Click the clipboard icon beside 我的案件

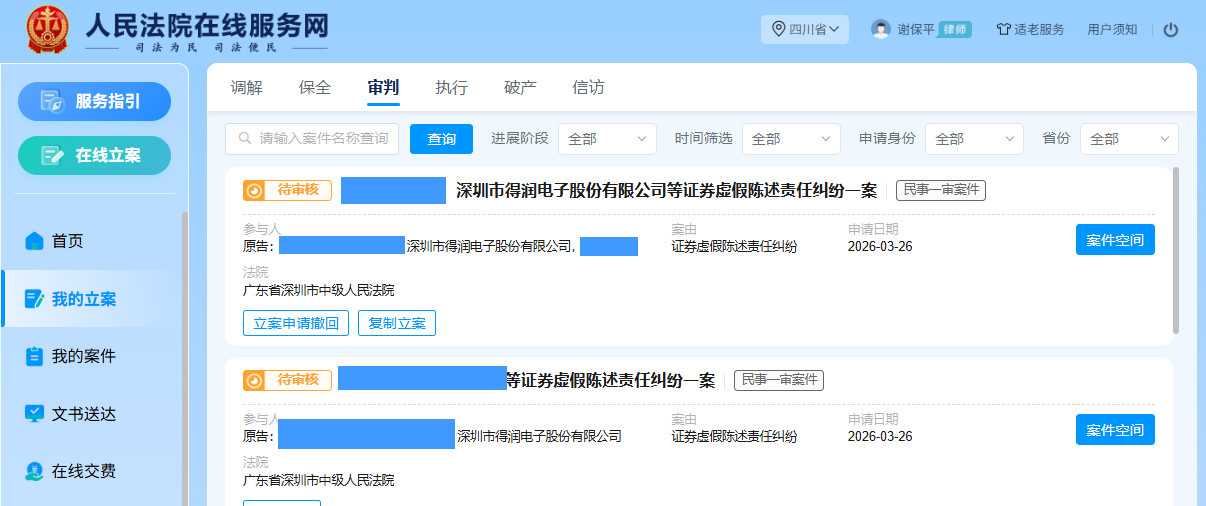pyautogui.click(x=34, y=356)
